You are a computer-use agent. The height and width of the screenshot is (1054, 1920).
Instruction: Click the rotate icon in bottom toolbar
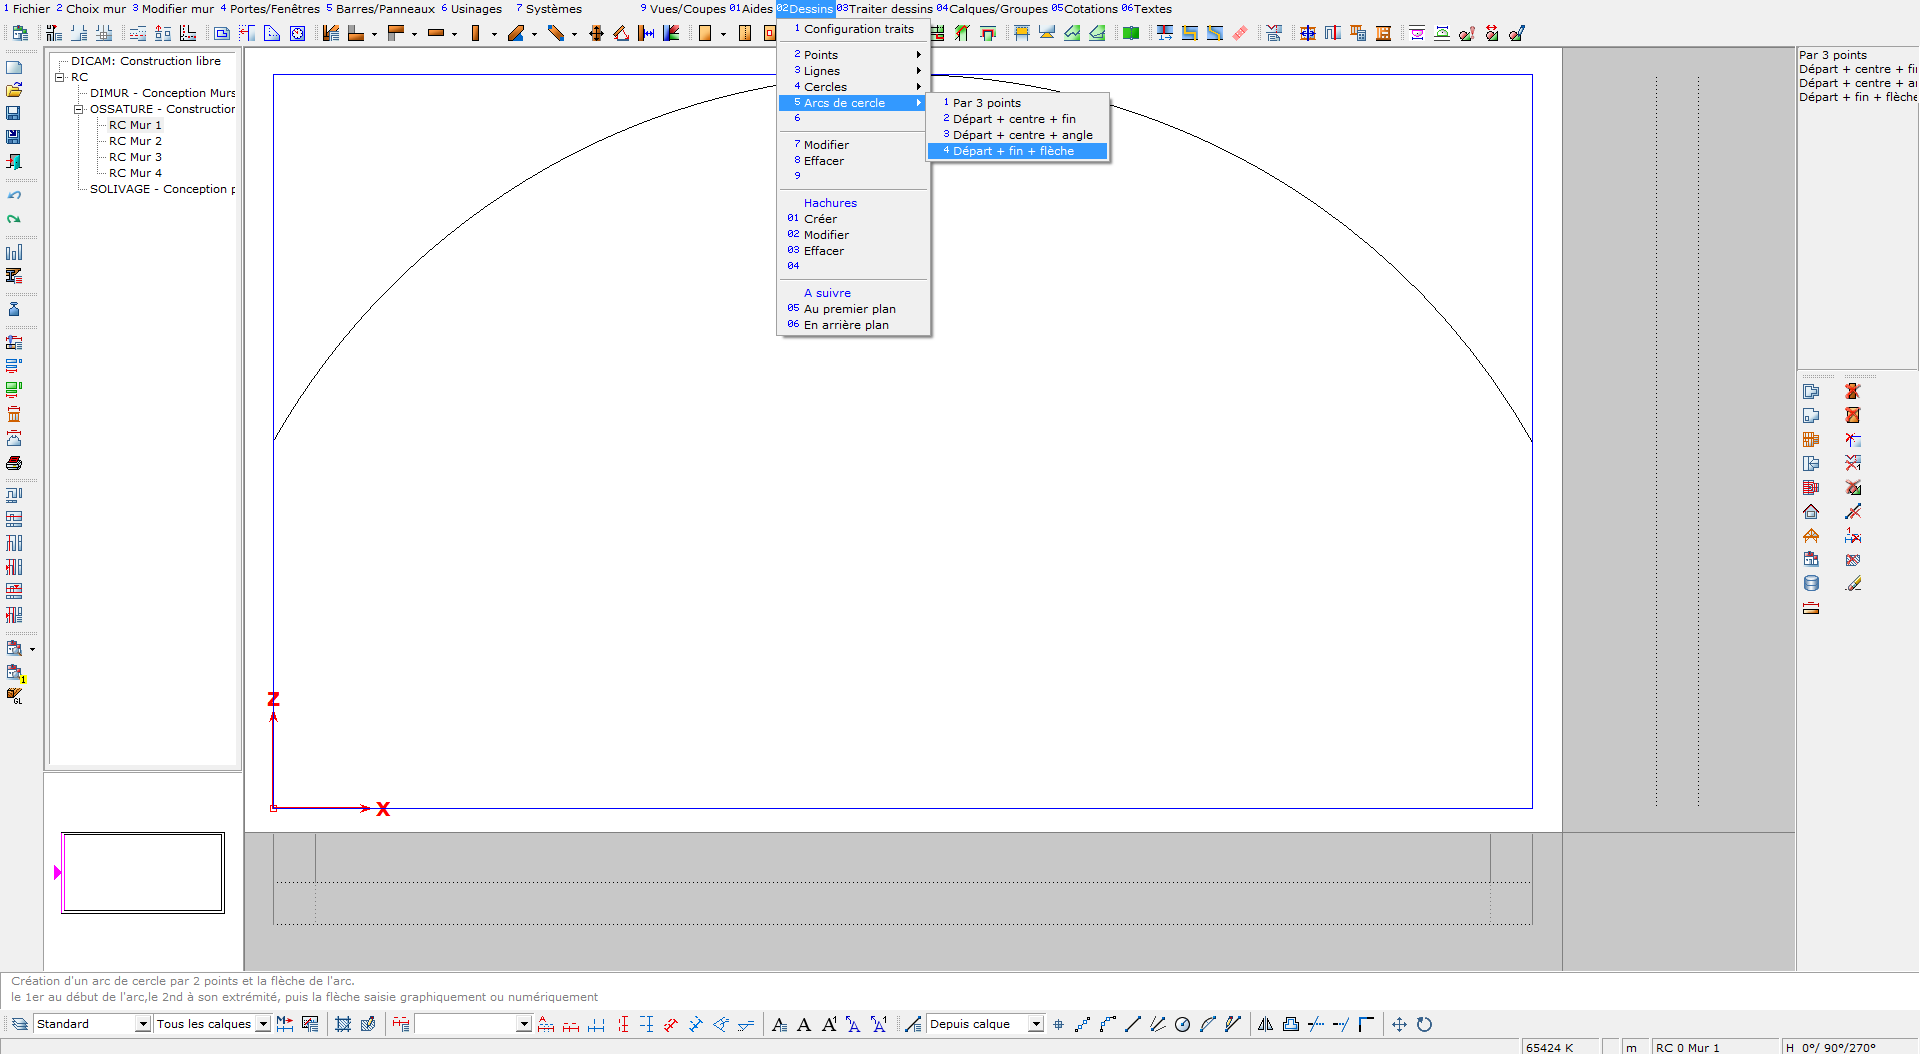[x=1424, y=1024]
